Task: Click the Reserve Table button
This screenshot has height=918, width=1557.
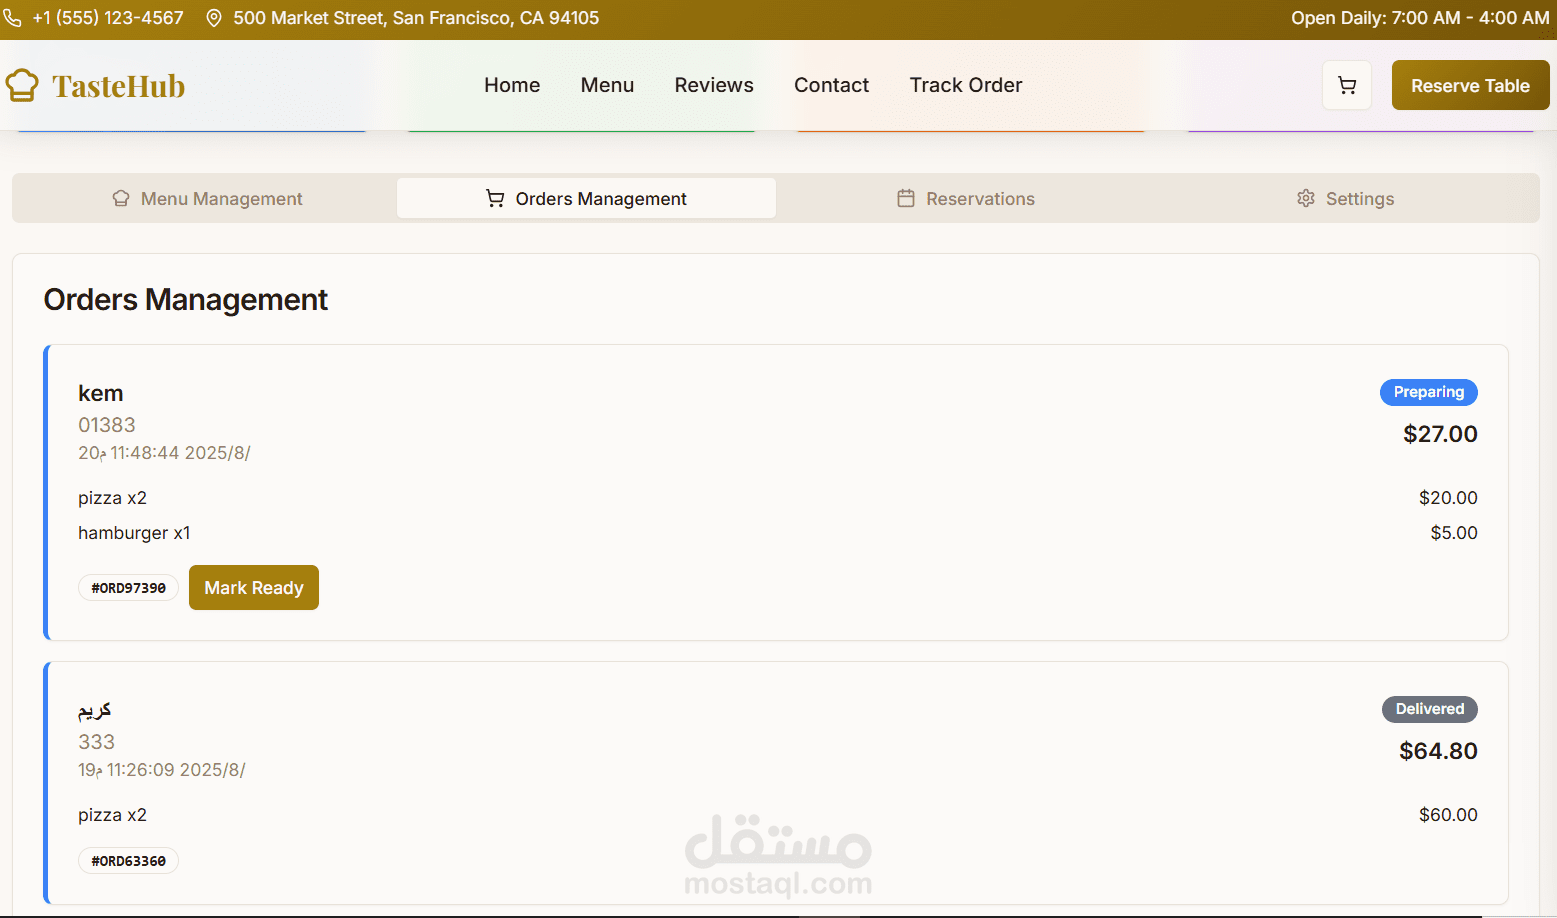Action: click(x=1470, y=86)
